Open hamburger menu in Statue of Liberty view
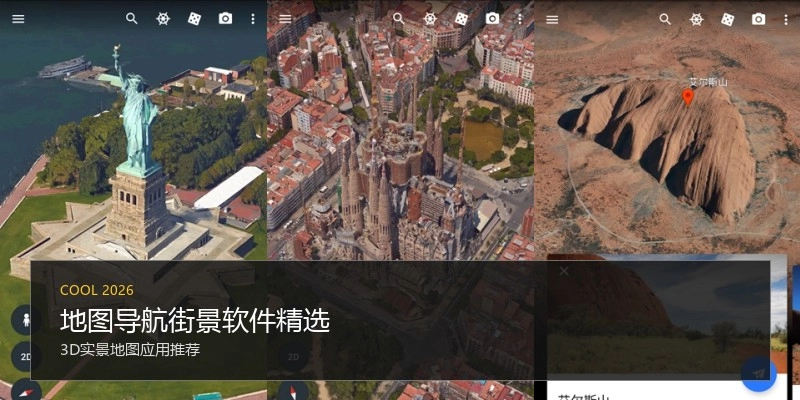 coord(18,19)
